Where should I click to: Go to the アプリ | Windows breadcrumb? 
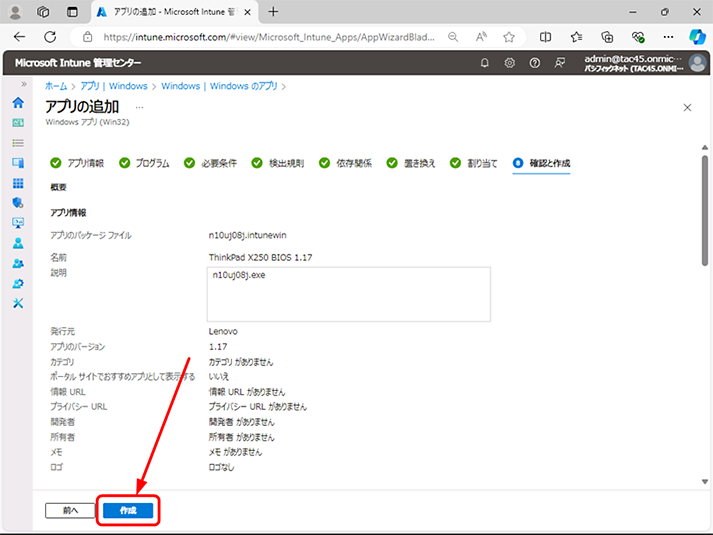(x=114, y=86)
